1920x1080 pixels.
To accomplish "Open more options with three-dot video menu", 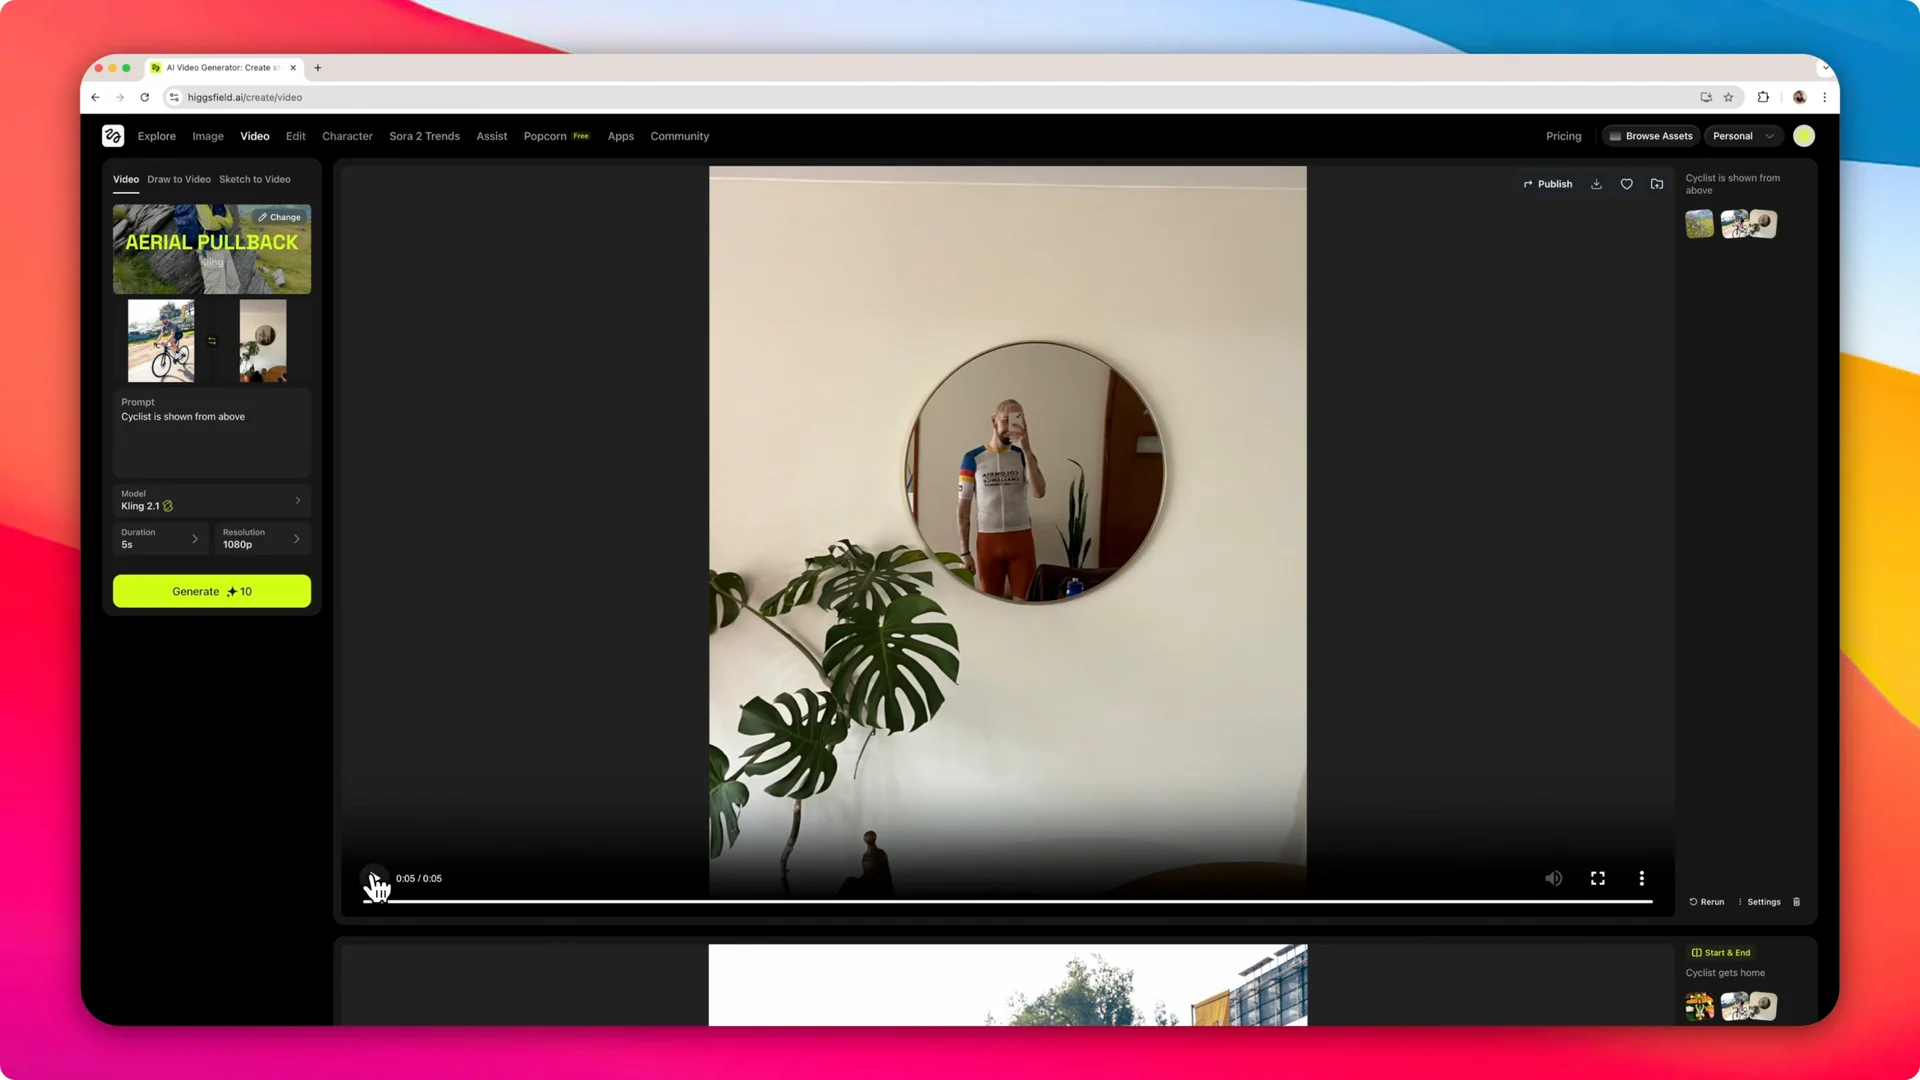I will click(1641, 878).
